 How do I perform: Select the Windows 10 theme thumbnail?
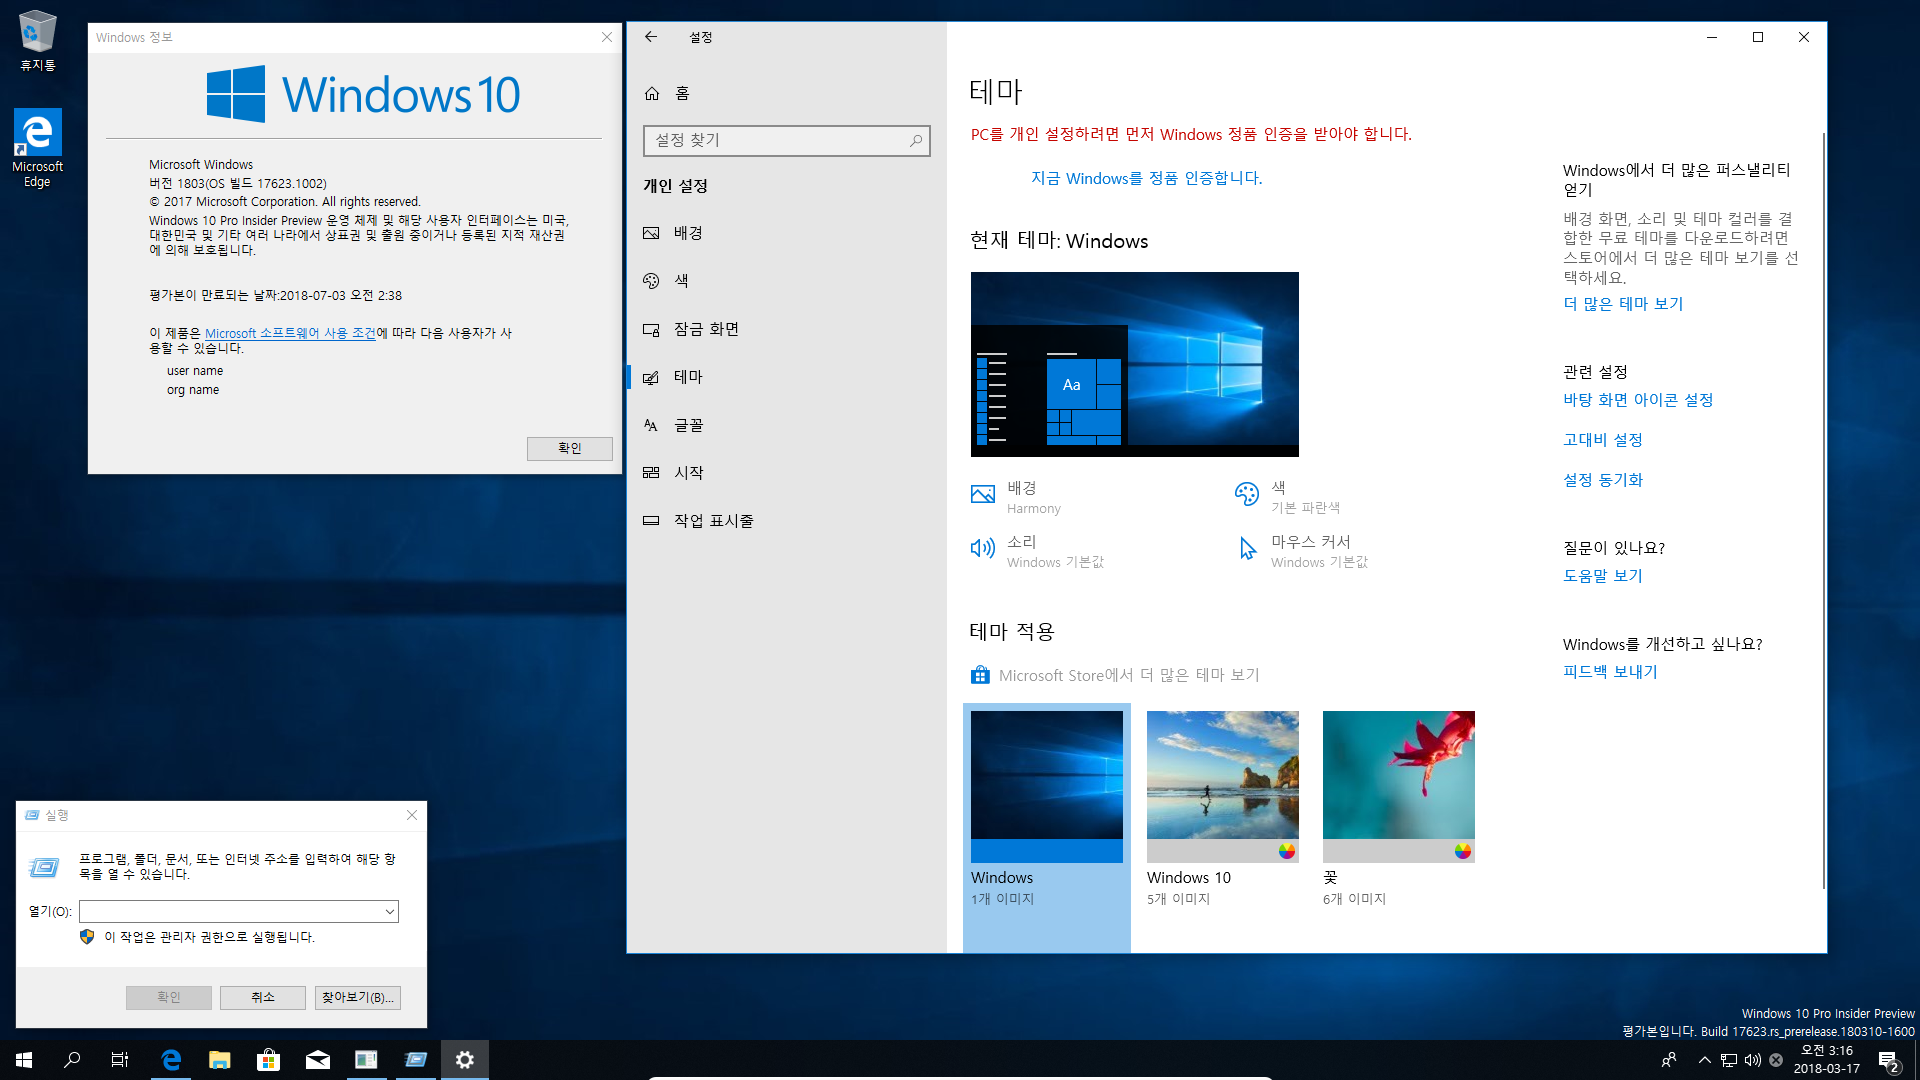coord(1222,786)
